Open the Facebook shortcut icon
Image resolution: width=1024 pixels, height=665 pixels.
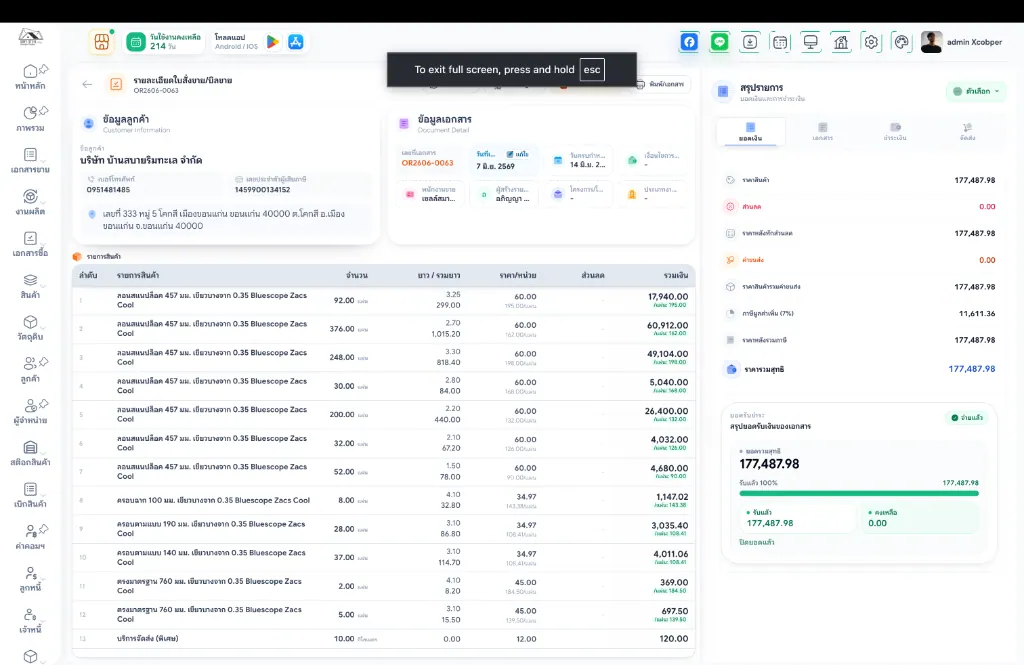click(689, 42)
